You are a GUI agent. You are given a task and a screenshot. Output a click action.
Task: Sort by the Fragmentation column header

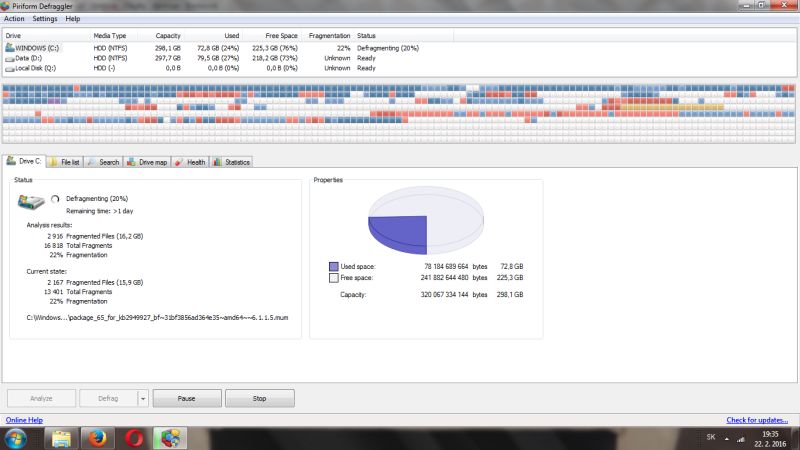(329, 36)
